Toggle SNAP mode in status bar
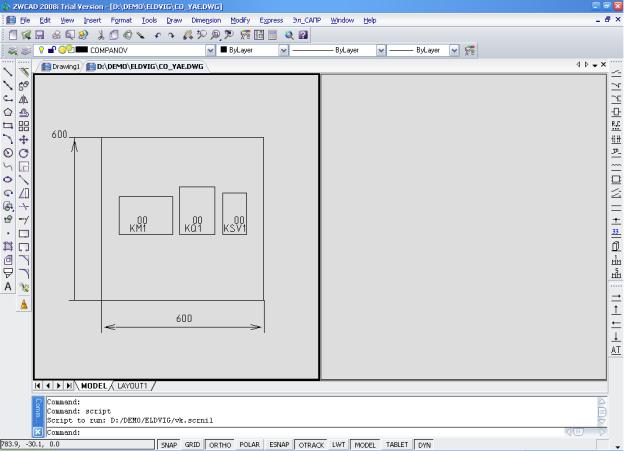The width and height of the screenshot is (624, 451). (x=170, y=445)
